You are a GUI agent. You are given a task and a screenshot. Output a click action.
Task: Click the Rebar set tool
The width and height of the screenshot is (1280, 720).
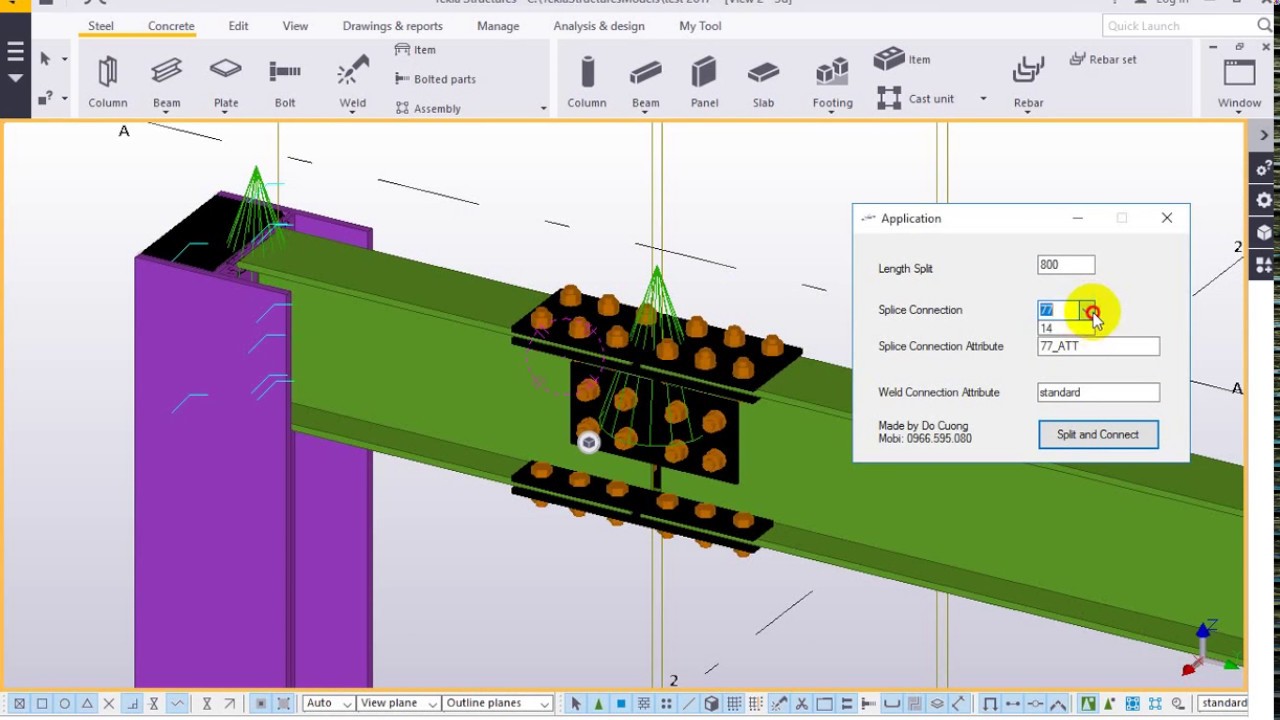[1103, 59]
